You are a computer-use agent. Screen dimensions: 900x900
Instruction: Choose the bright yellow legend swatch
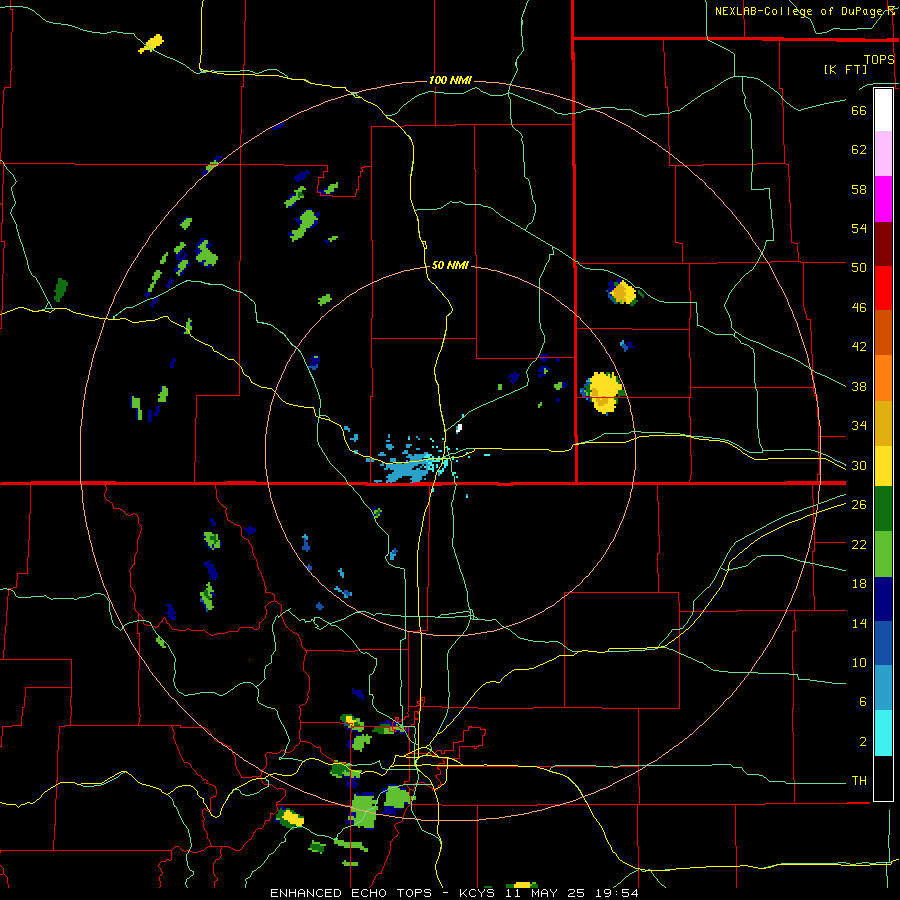[x=883, y=465]
